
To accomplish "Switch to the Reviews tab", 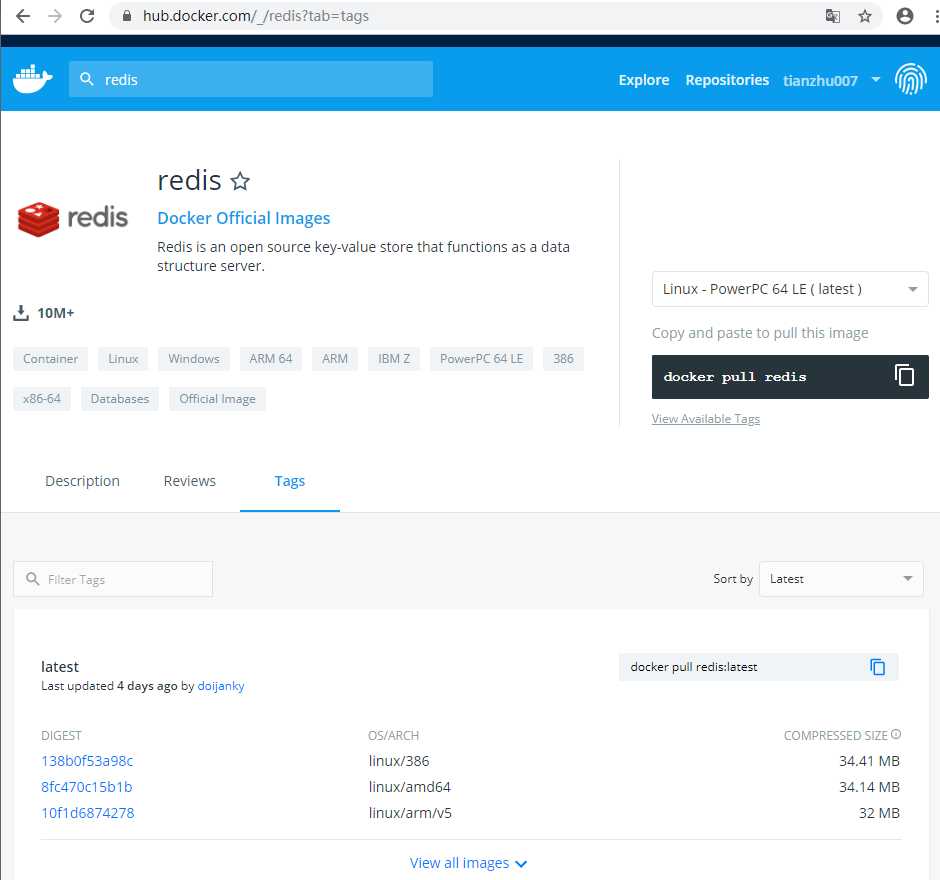I will click(x=189, y=481).
